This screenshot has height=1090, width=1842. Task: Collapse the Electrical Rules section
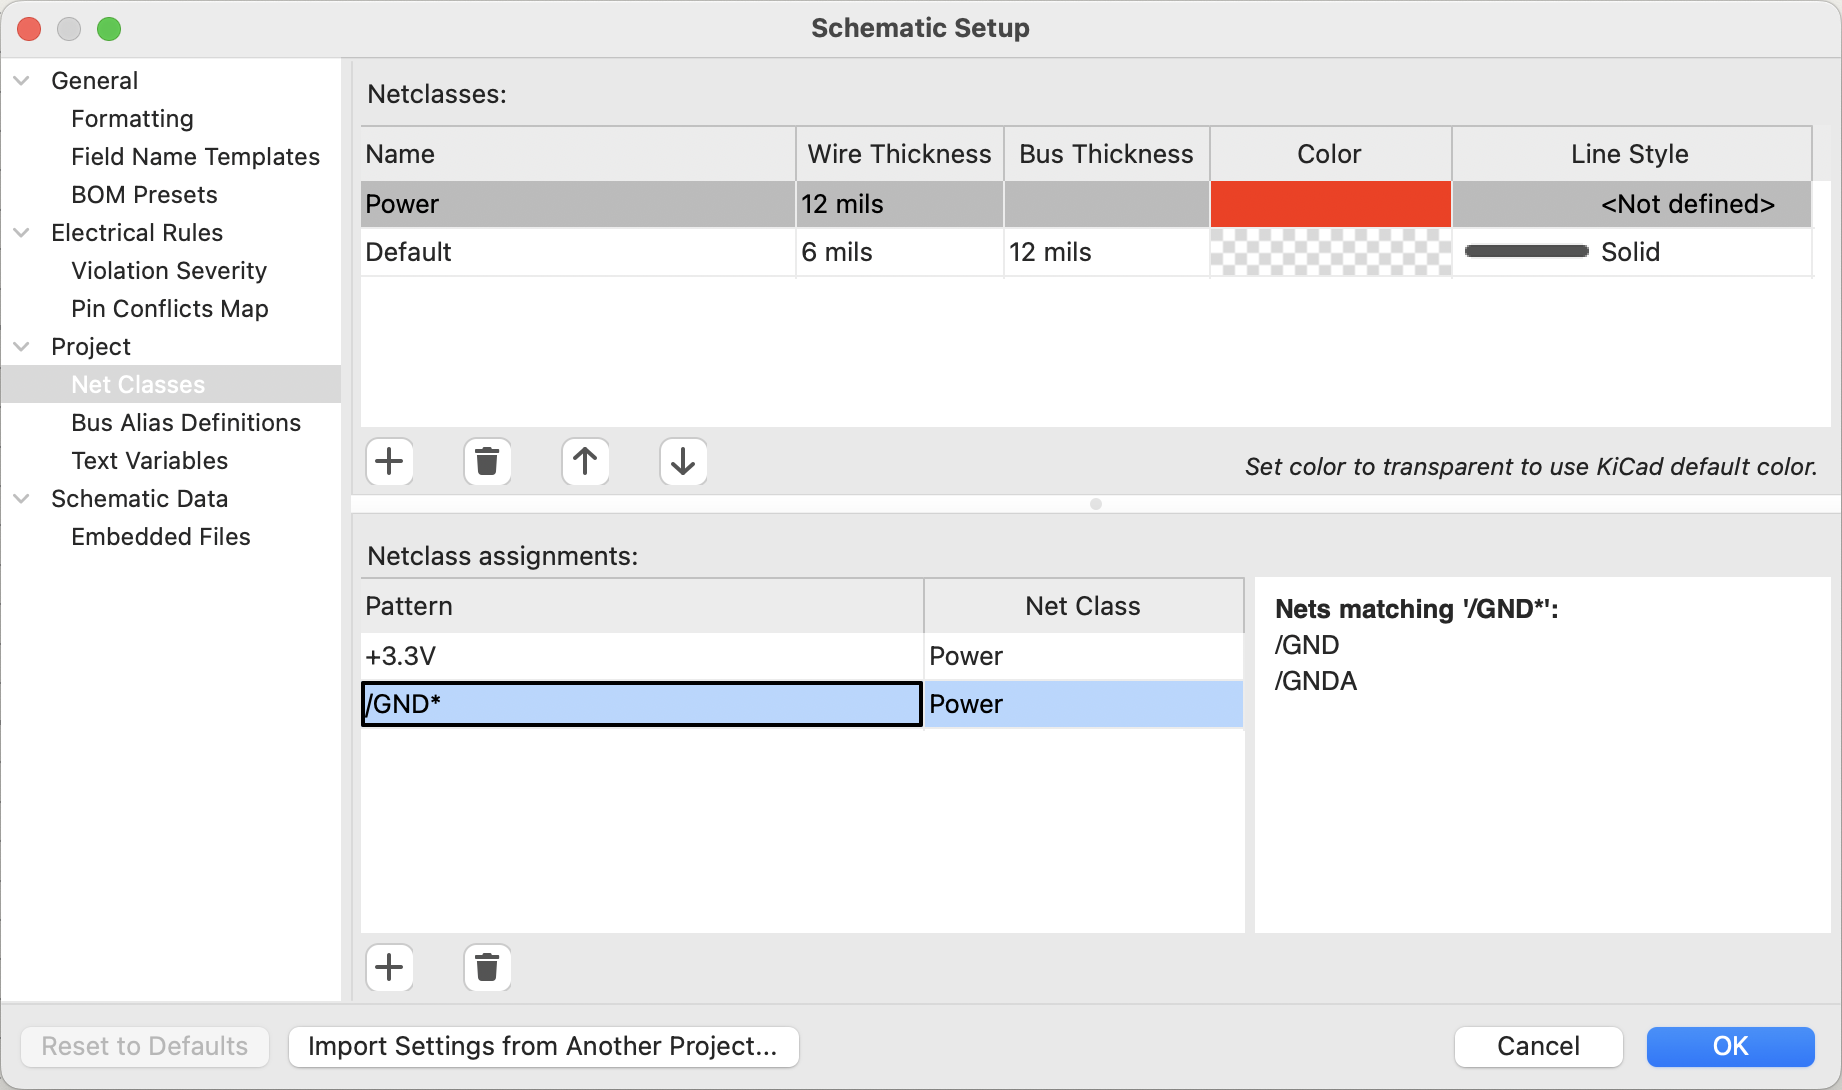point(22,232)
